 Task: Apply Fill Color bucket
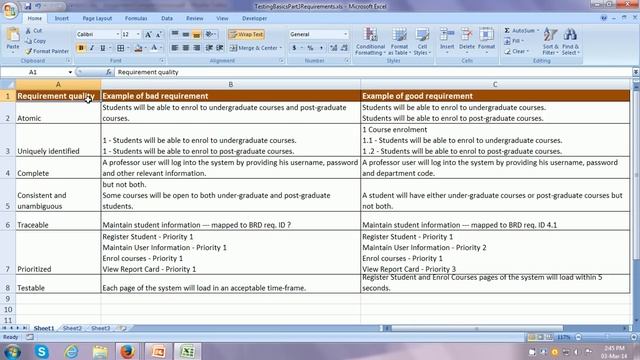click(x=138, y=48)
